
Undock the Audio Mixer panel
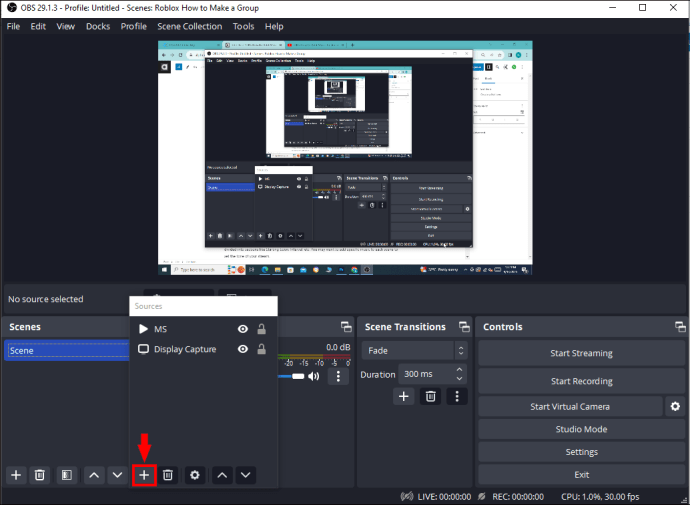point(346,327)
